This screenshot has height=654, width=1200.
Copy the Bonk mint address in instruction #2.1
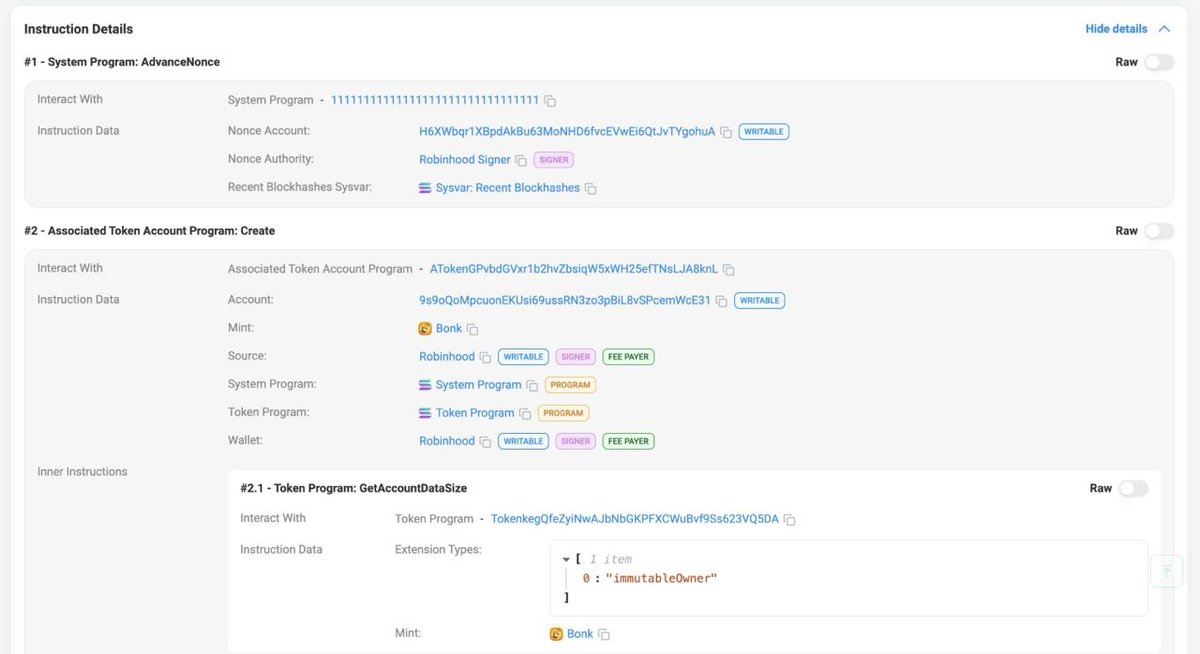pos(604,635)
